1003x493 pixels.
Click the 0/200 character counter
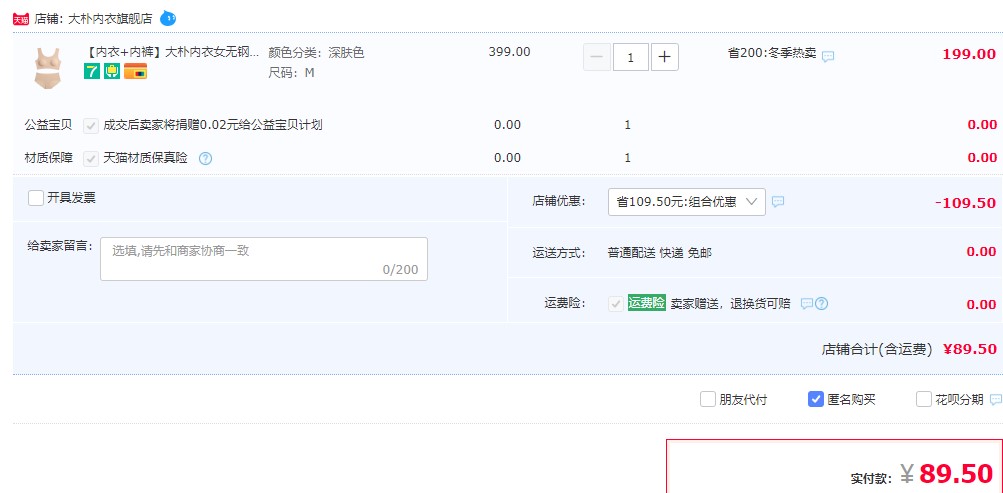tap(400, 269)
